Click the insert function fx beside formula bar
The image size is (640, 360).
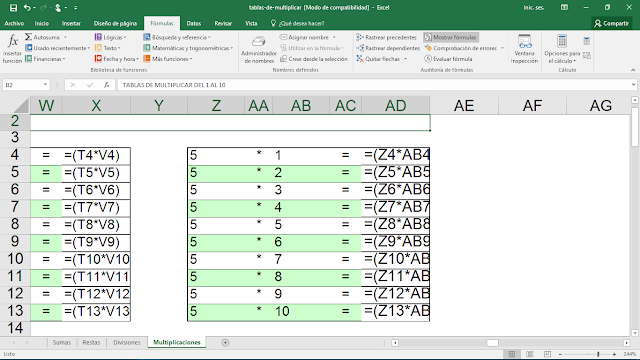pos(107,85)
